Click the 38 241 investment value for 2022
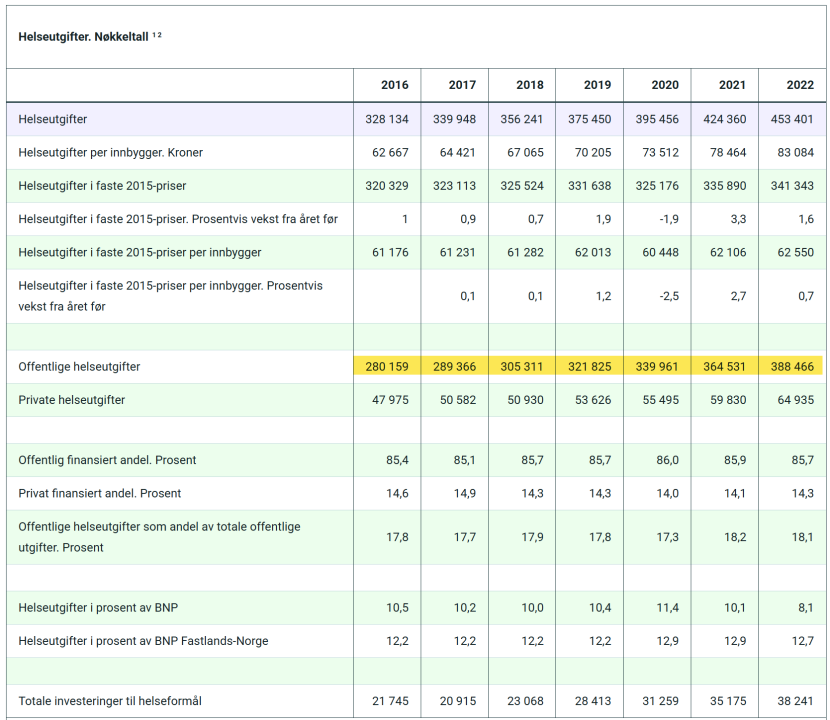The height and width of the screenshot is (720, 830). point(794,701)
